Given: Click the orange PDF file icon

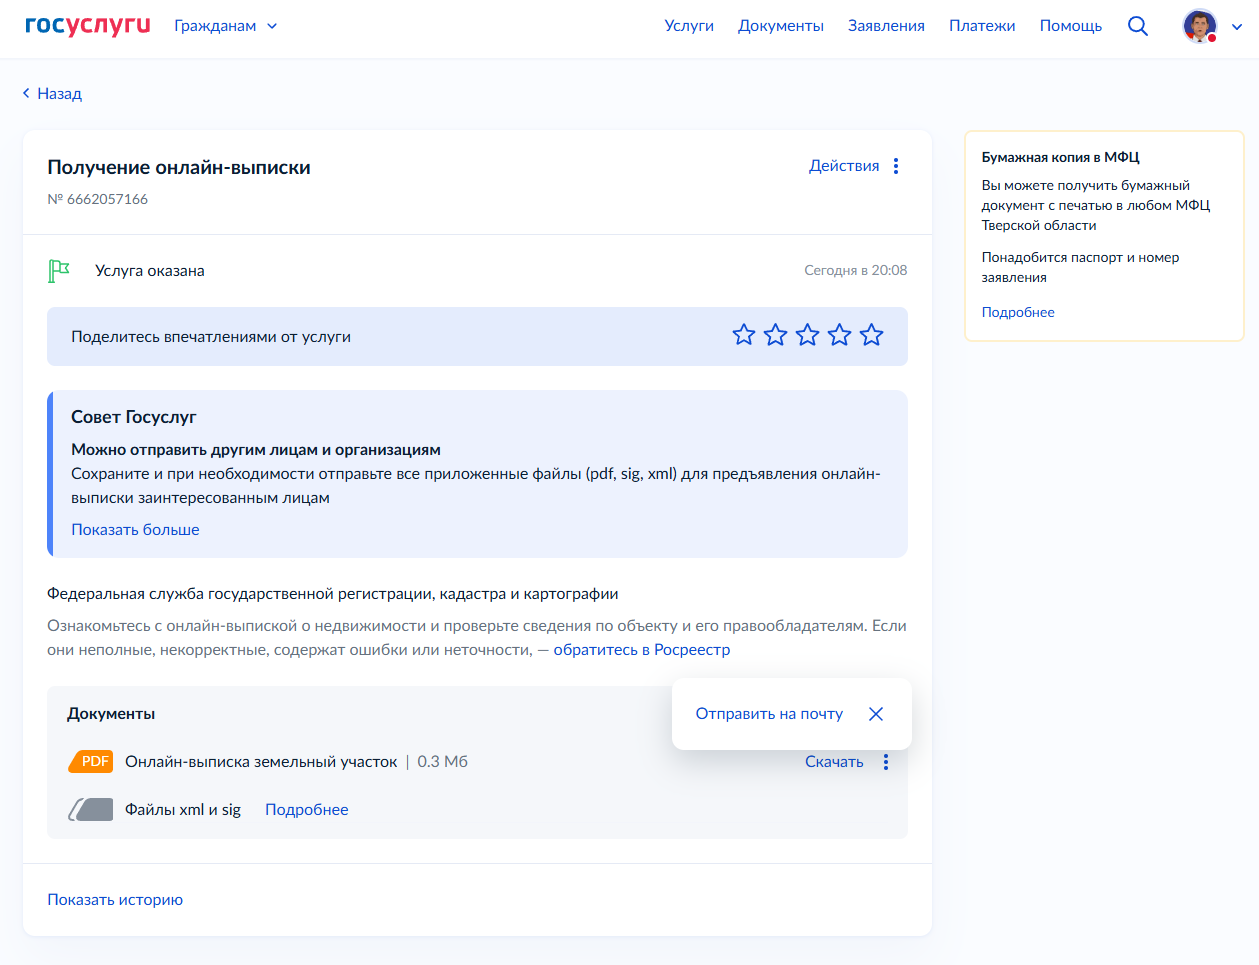Looking at the screenshot, I should coord(91,762).
